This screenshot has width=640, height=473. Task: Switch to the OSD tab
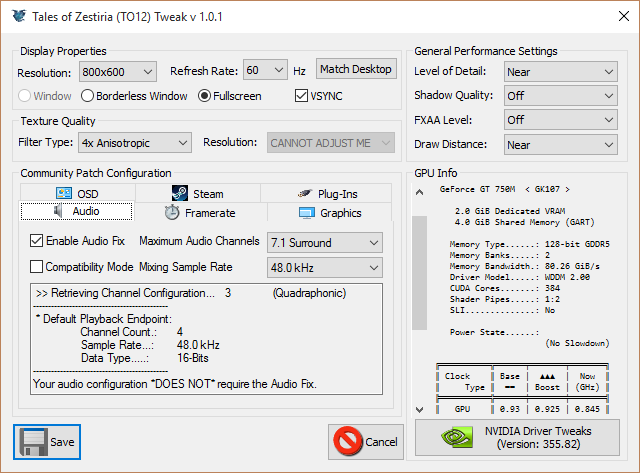click(x=78, y=193)
